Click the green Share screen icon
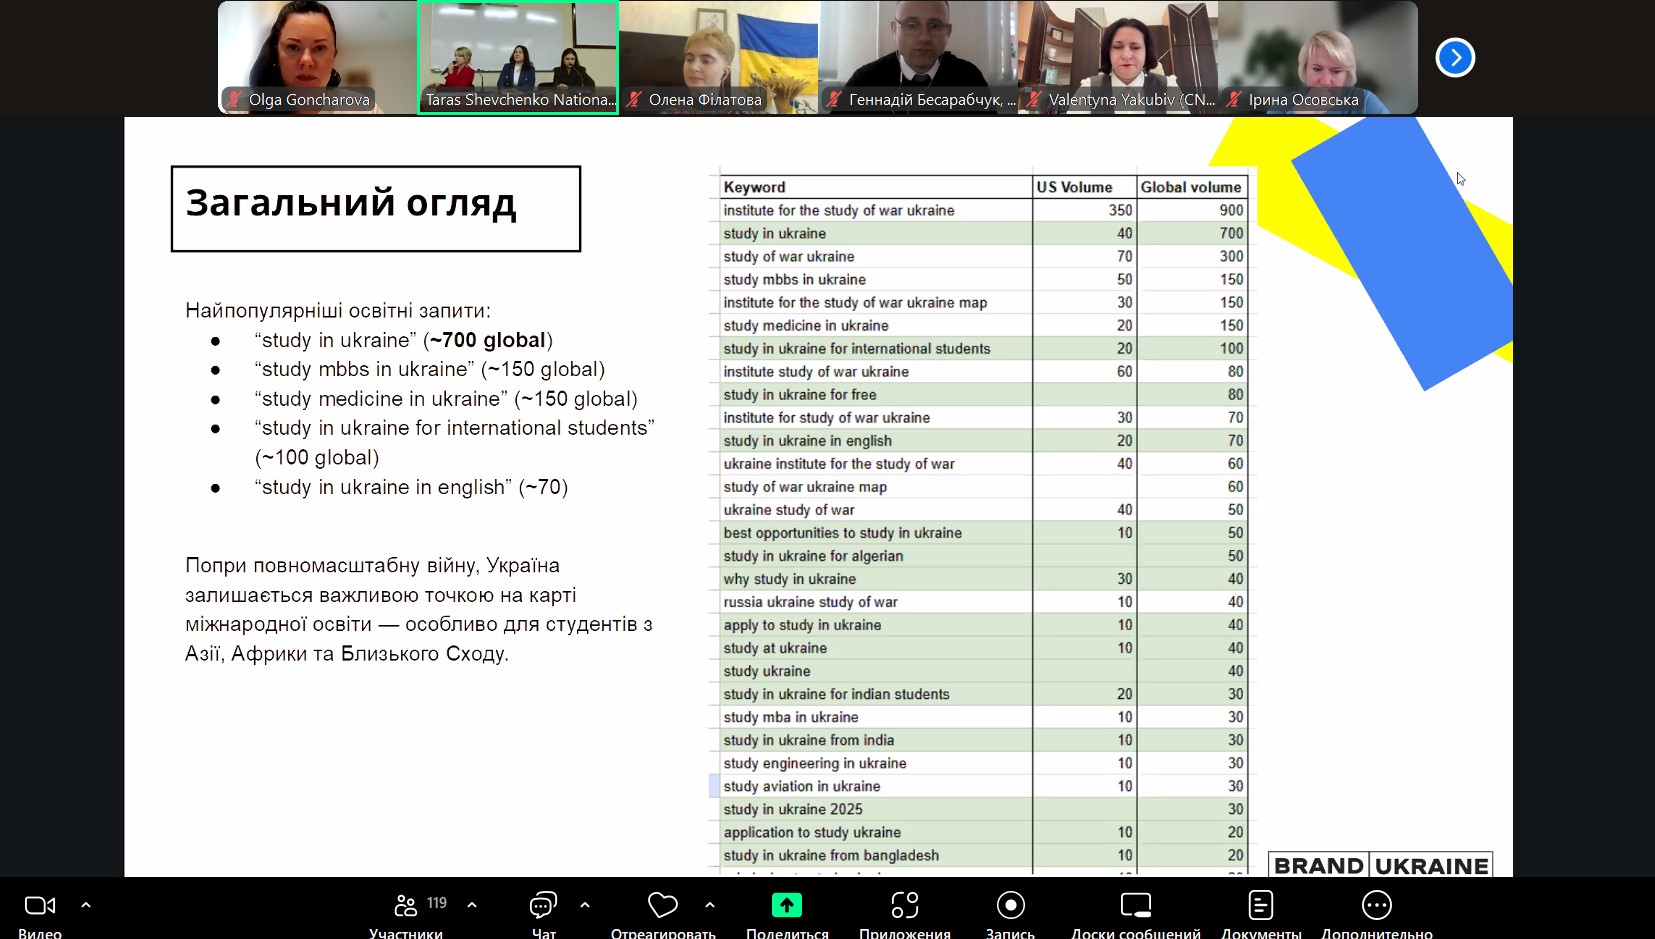This screenshot has height=939, width=1655. tap(787, 906)
